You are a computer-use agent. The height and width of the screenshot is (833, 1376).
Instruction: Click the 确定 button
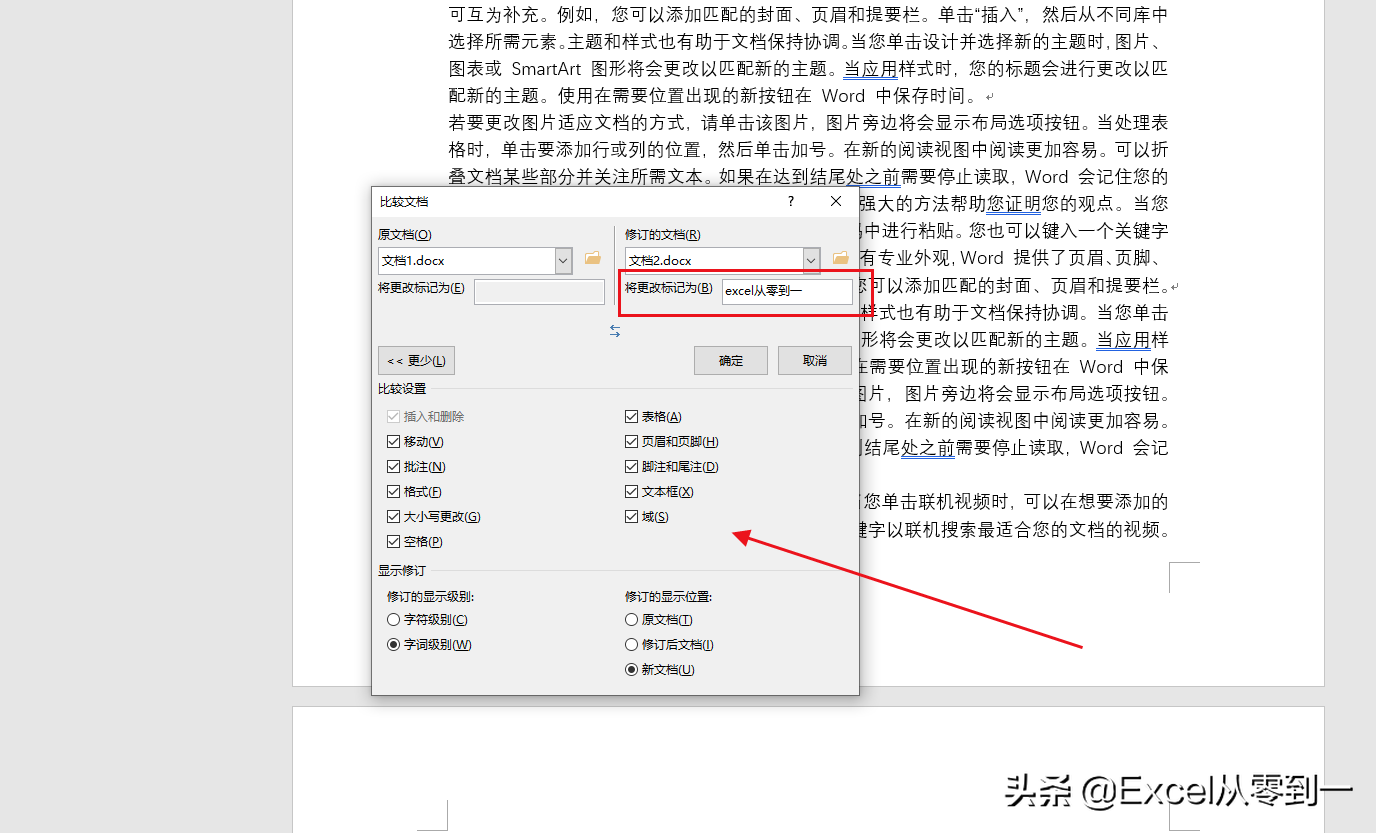(730, 360)
